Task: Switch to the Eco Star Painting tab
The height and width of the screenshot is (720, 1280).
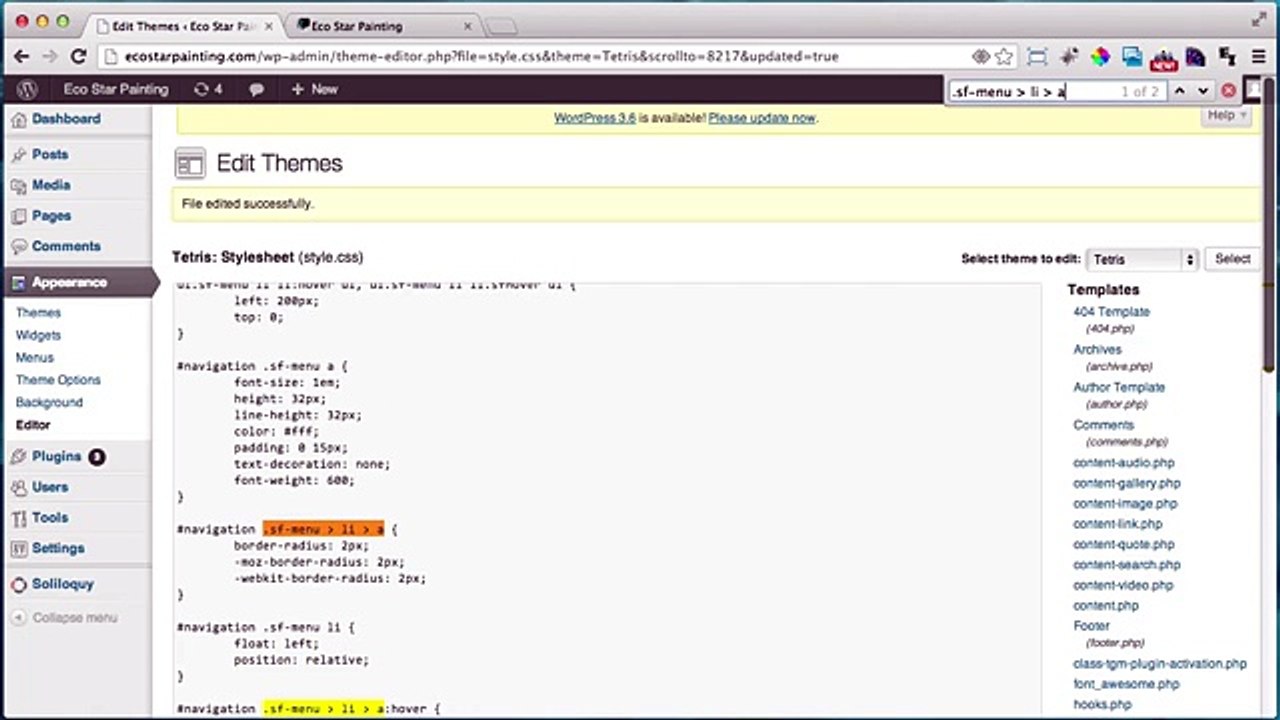Action: [x=380, y=26]
